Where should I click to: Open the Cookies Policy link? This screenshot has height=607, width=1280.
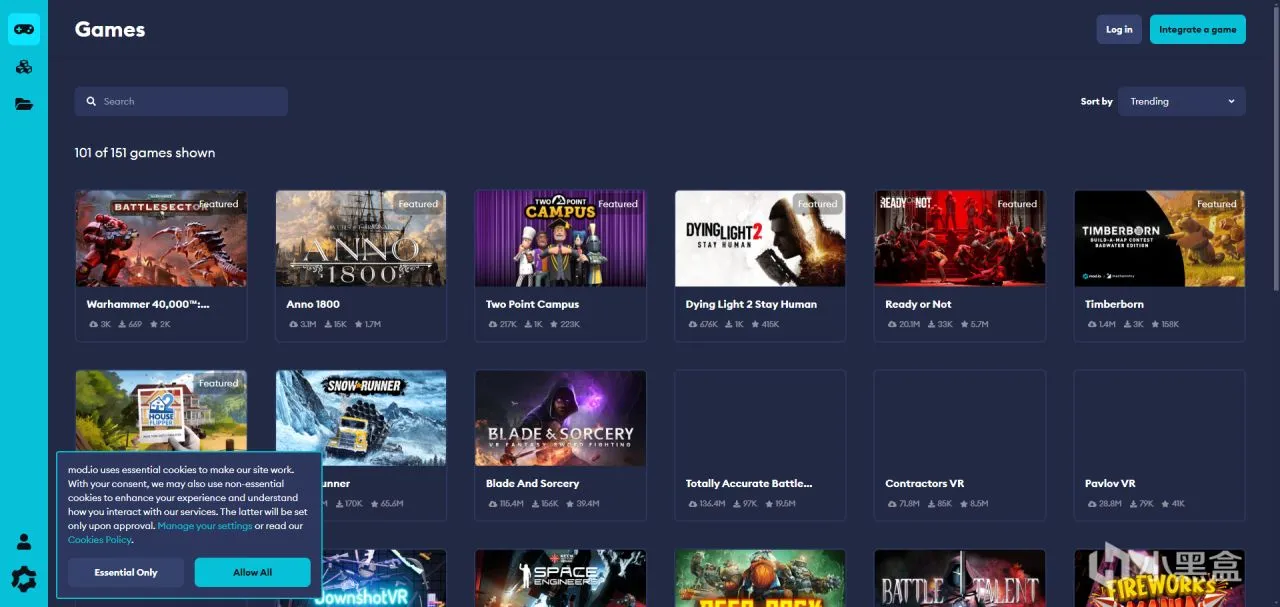(x=99, y=540)
